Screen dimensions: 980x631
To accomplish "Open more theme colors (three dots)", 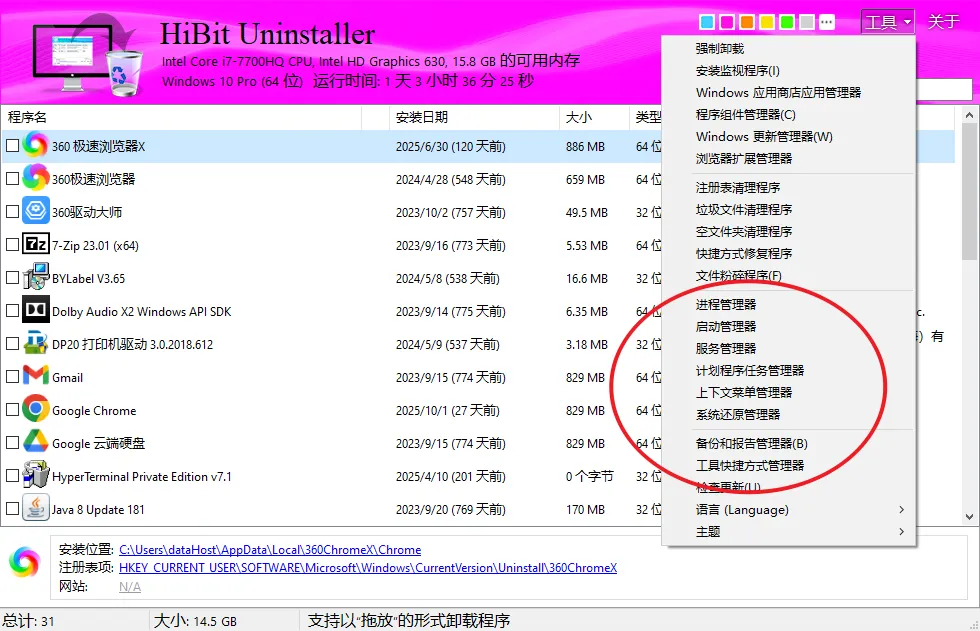I will click(x=827, y=22).
